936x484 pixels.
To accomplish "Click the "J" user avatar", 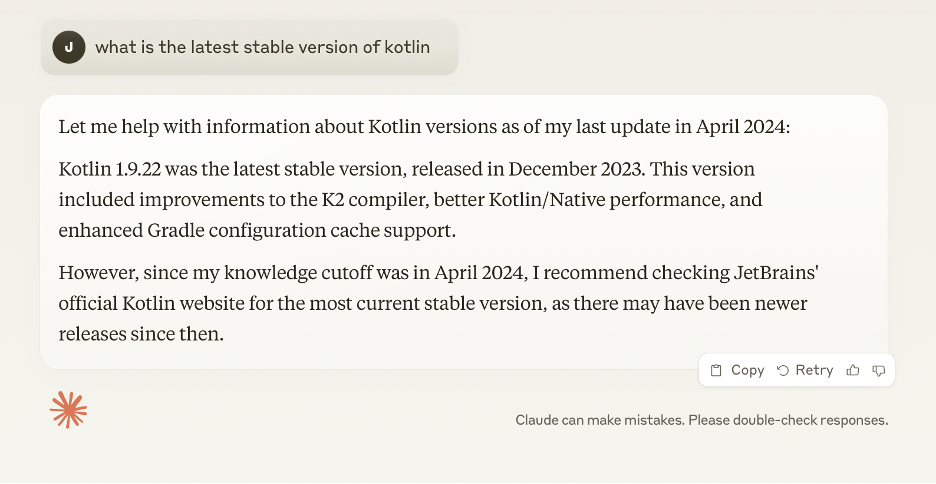I will (68, 47).
